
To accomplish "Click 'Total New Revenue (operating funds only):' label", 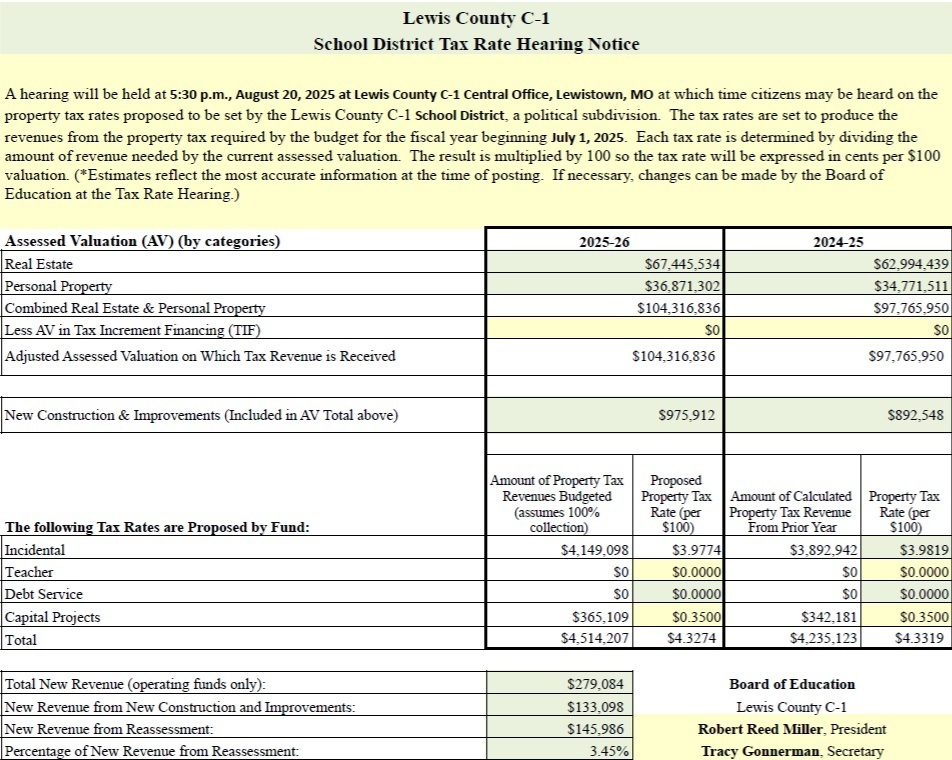I will (x=135, y=684).
